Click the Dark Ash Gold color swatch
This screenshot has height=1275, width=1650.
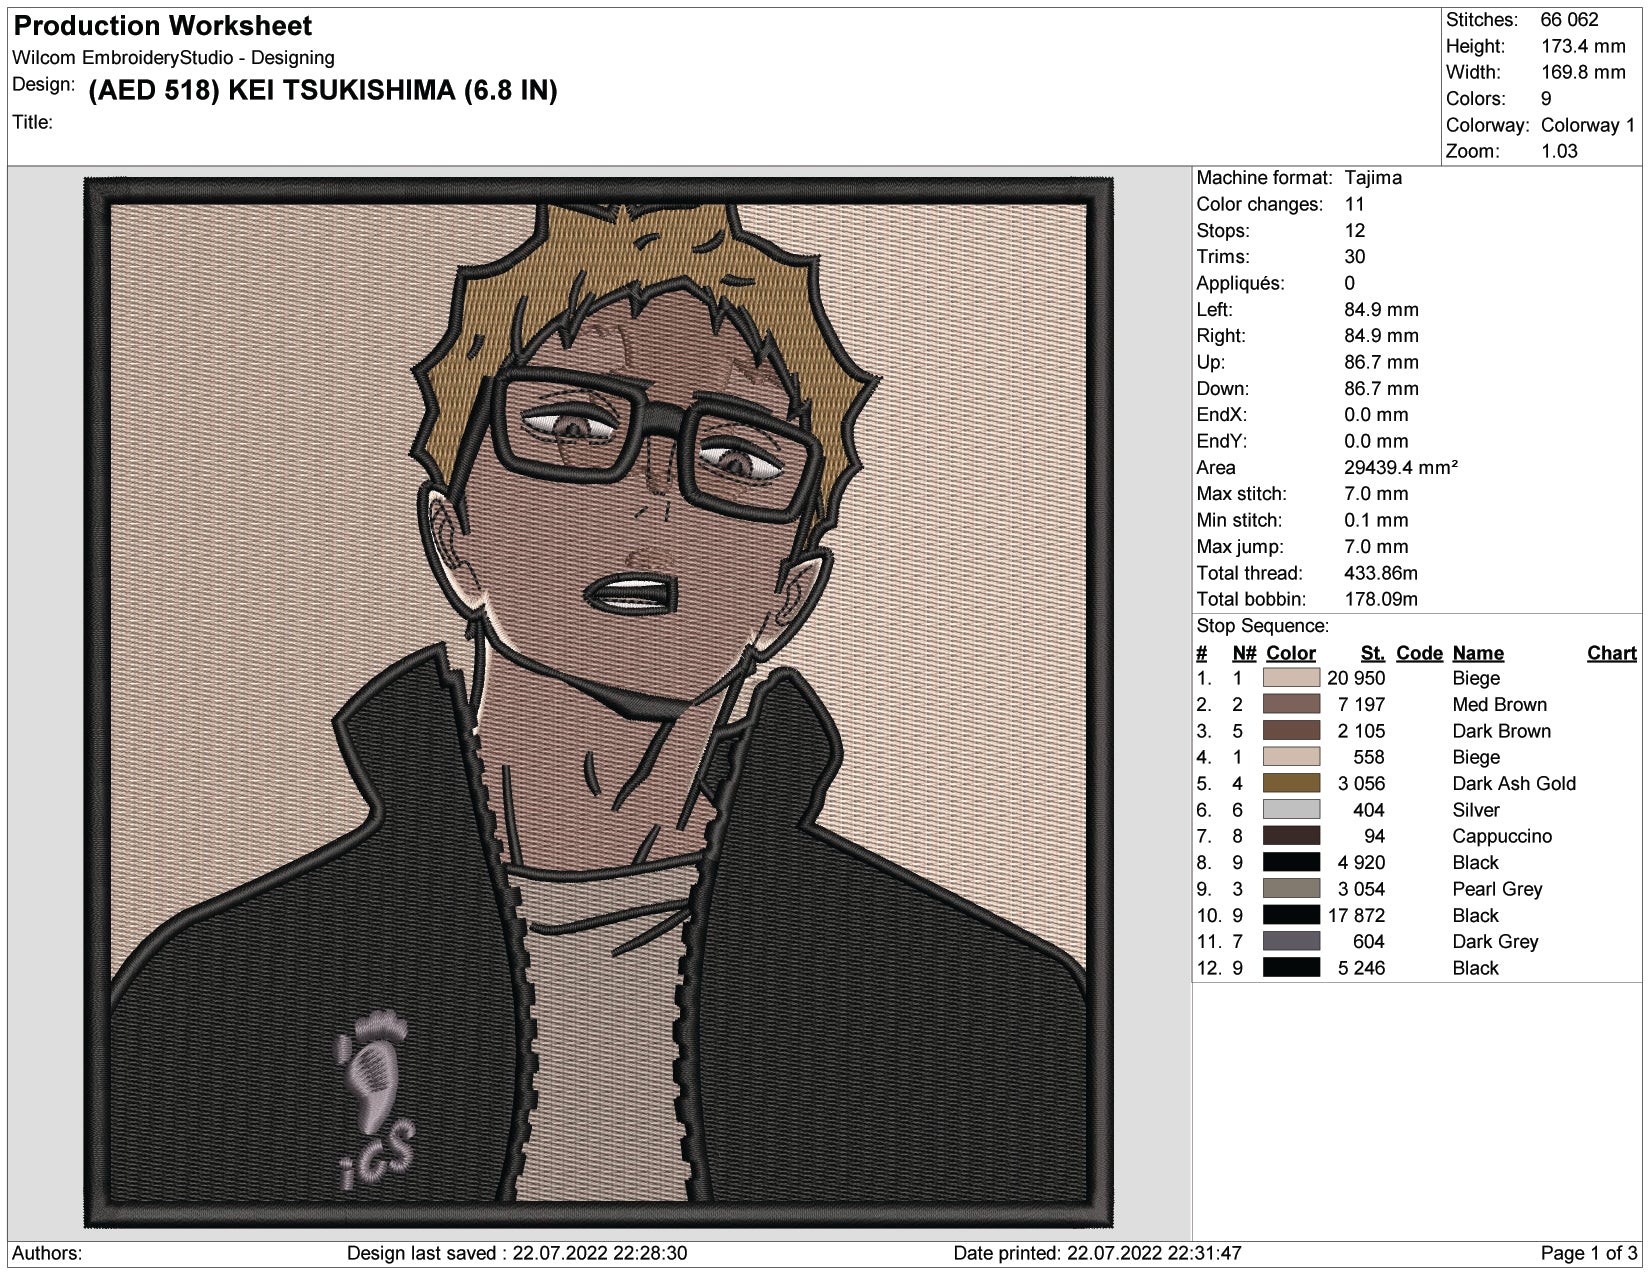[1290, 784]
